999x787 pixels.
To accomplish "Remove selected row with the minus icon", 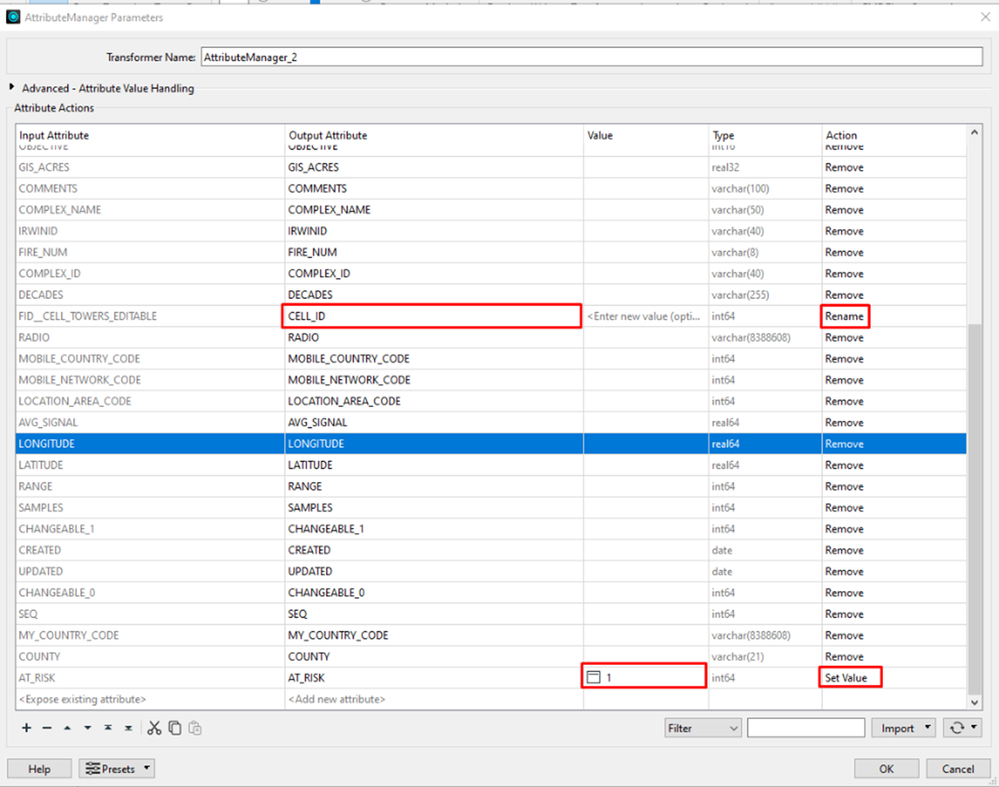I will [47, 728].
